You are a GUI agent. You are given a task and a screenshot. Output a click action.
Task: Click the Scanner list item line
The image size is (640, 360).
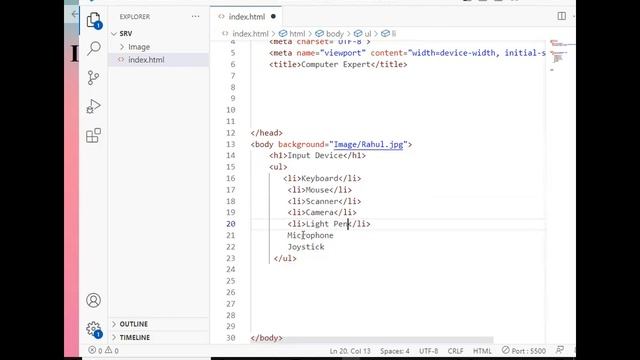[x=324, y=201]
